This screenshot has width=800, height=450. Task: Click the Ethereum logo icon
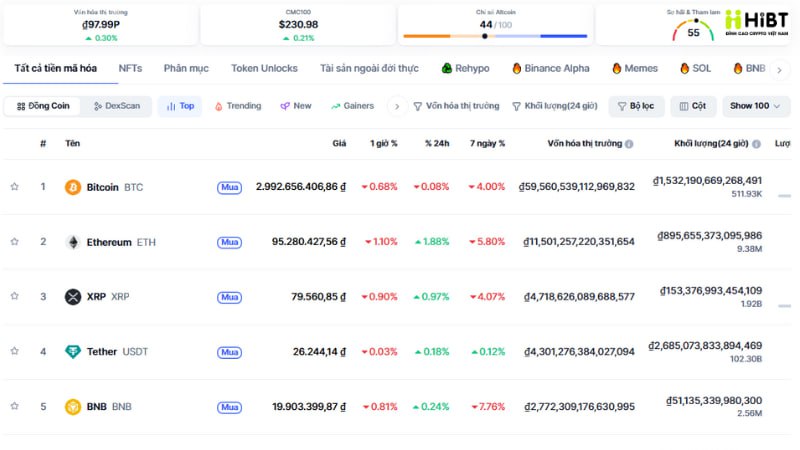pos(73,242)
